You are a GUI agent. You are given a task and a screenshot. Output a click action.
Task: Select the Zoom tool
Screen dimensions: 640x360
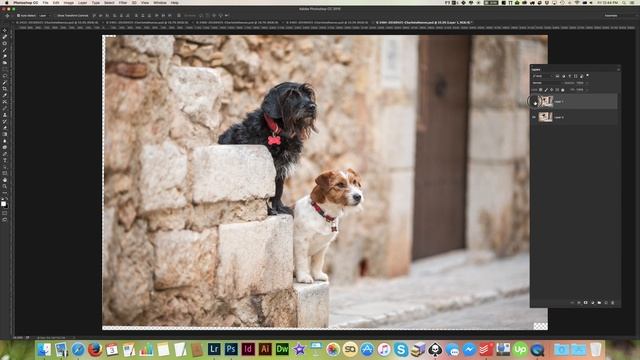point(4,186)
